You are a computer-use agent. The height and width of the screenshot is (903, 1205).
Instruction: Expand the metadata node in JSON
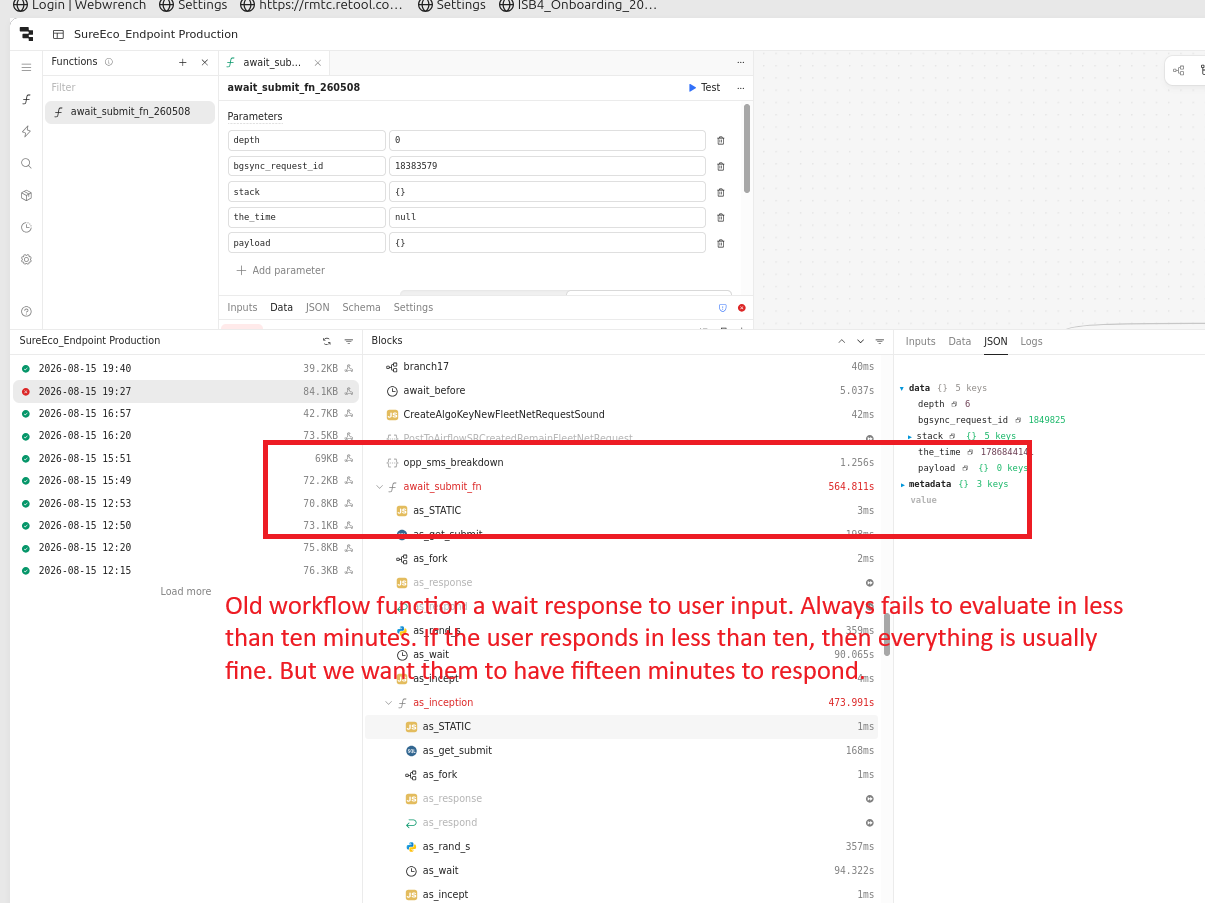click(902, 484)
